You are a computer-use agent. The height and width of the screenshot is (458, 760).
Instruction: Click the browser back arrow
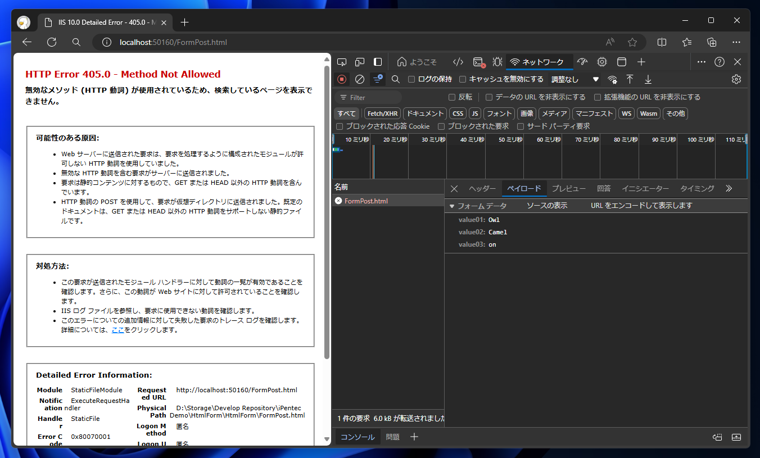[27, 42]
